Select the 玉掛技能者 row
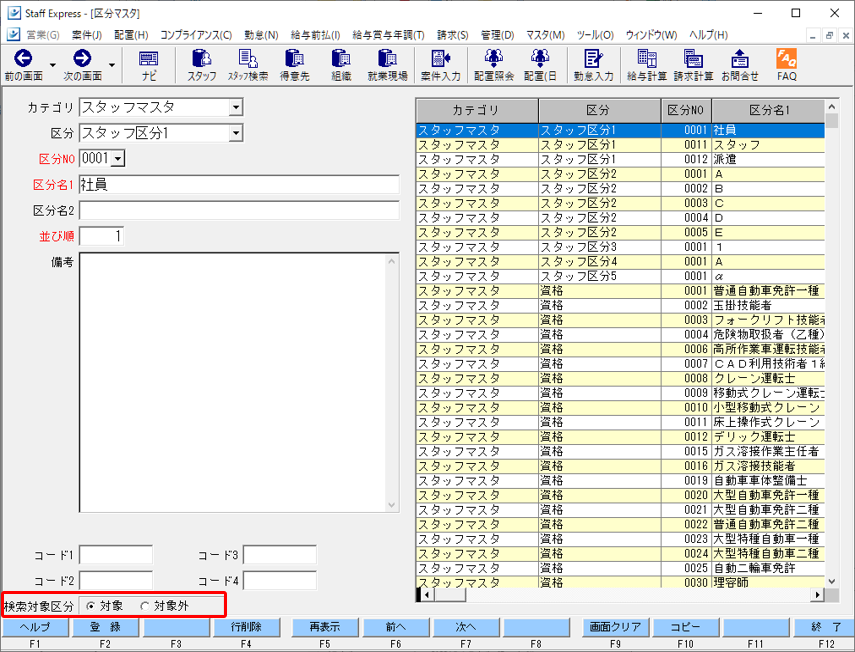The width and height of the screenshot is (855, 652). point(620,305)
